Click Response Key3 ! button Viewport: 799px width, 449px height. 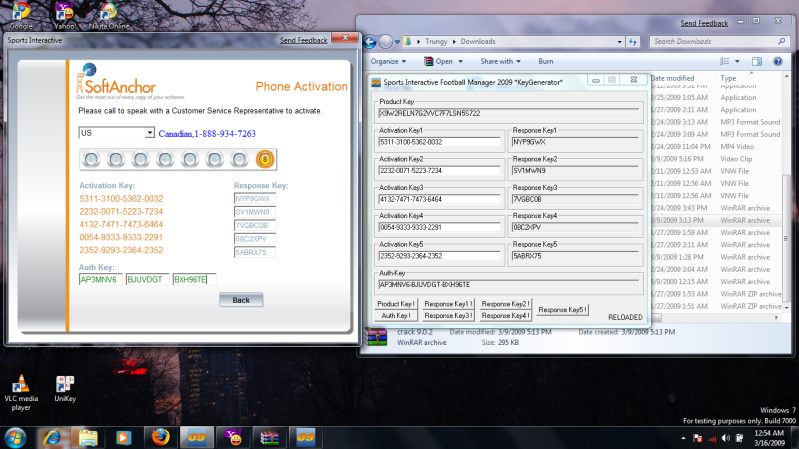point(448,315)
